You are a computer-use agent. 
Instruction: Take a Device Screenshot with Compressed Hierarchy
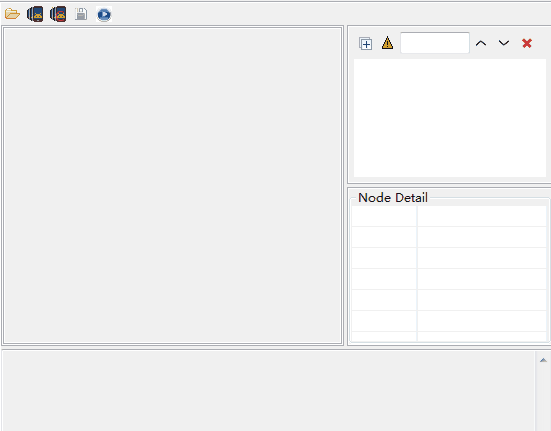(x=58, y=14)
